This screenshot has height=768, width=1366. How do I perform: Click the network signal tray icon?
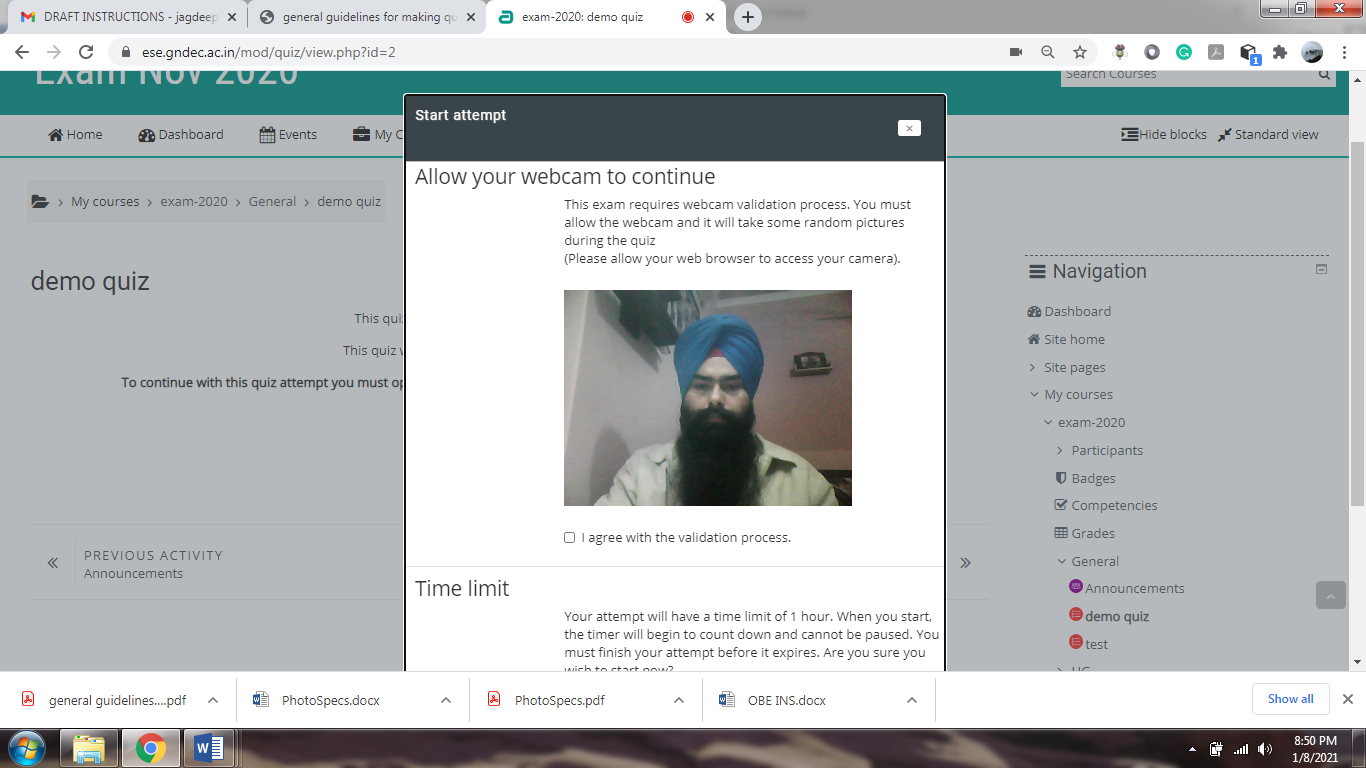coord(1241,749)
